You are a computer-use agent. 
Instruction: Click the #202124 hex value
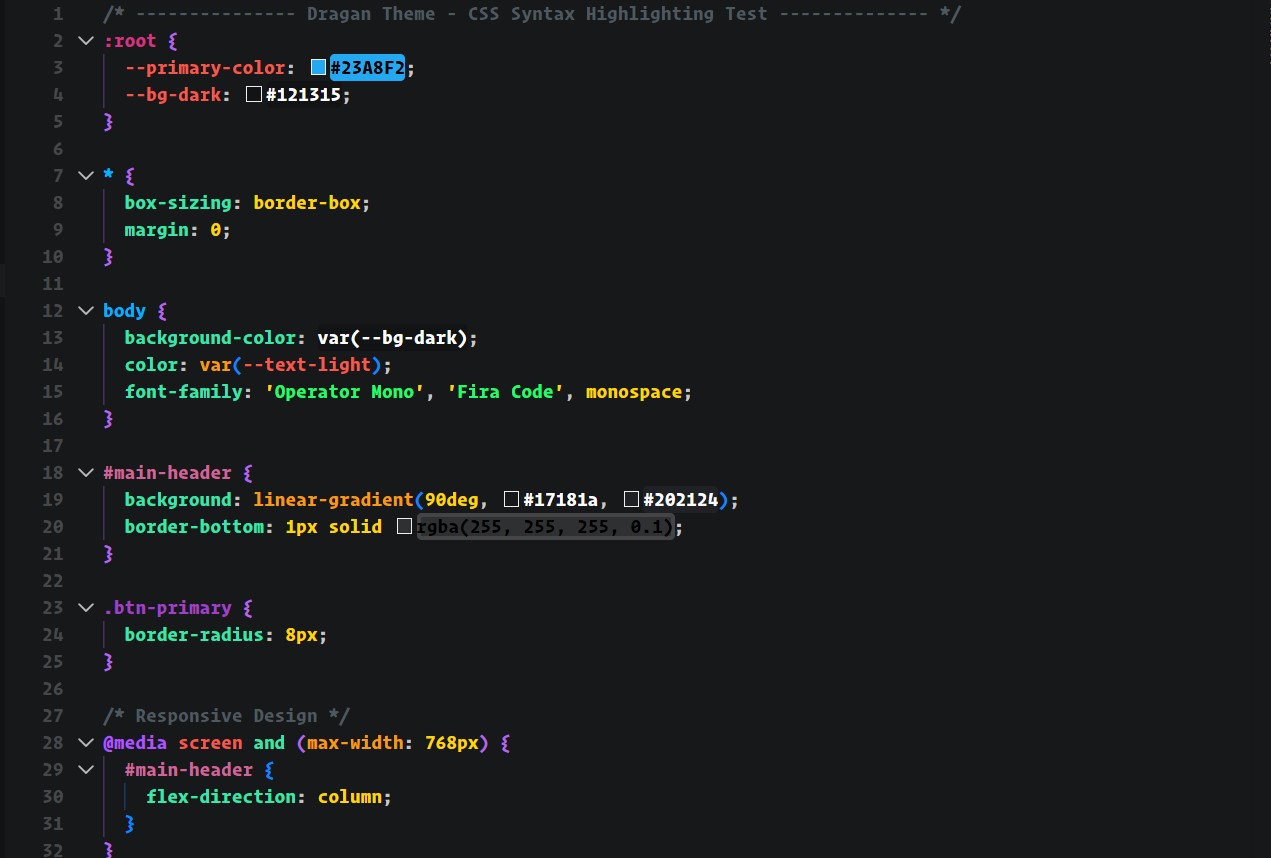(x=681, y=500)
